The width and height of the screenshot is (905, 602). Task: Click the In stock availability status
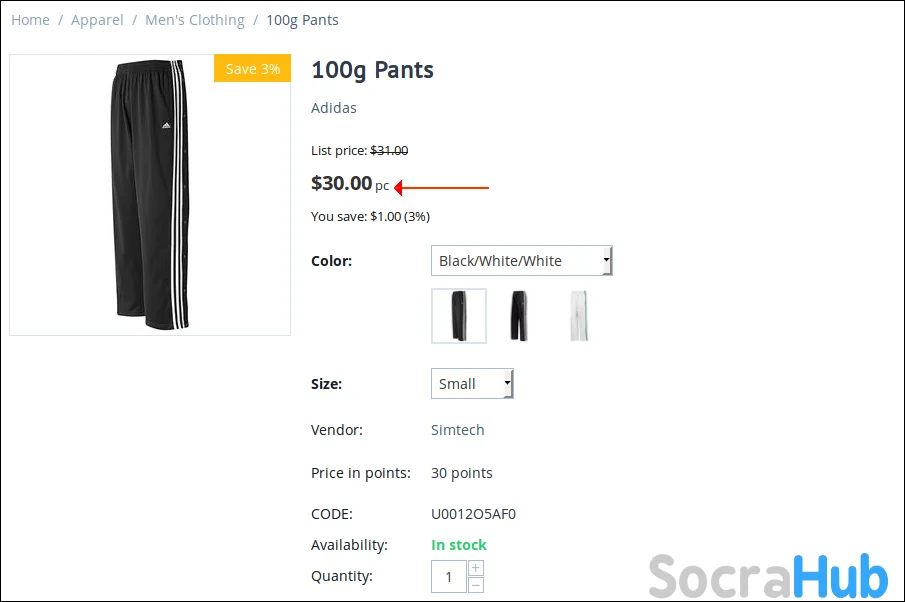pyautogui.click(x=459, y=545)
